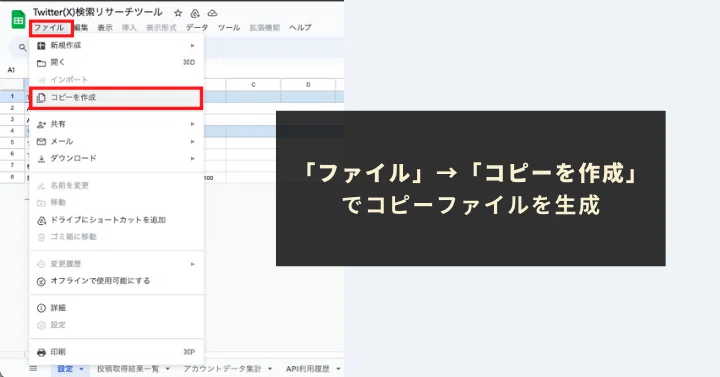Star the document with the star icon
Screen dimensions: 720x377
coord(178,13)
